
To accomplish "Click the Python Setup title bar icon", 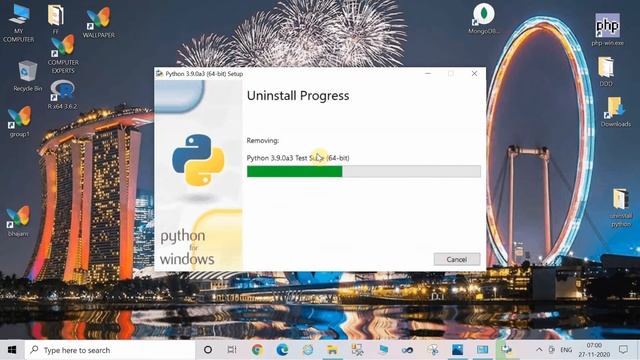I will [x=160, y=74].
